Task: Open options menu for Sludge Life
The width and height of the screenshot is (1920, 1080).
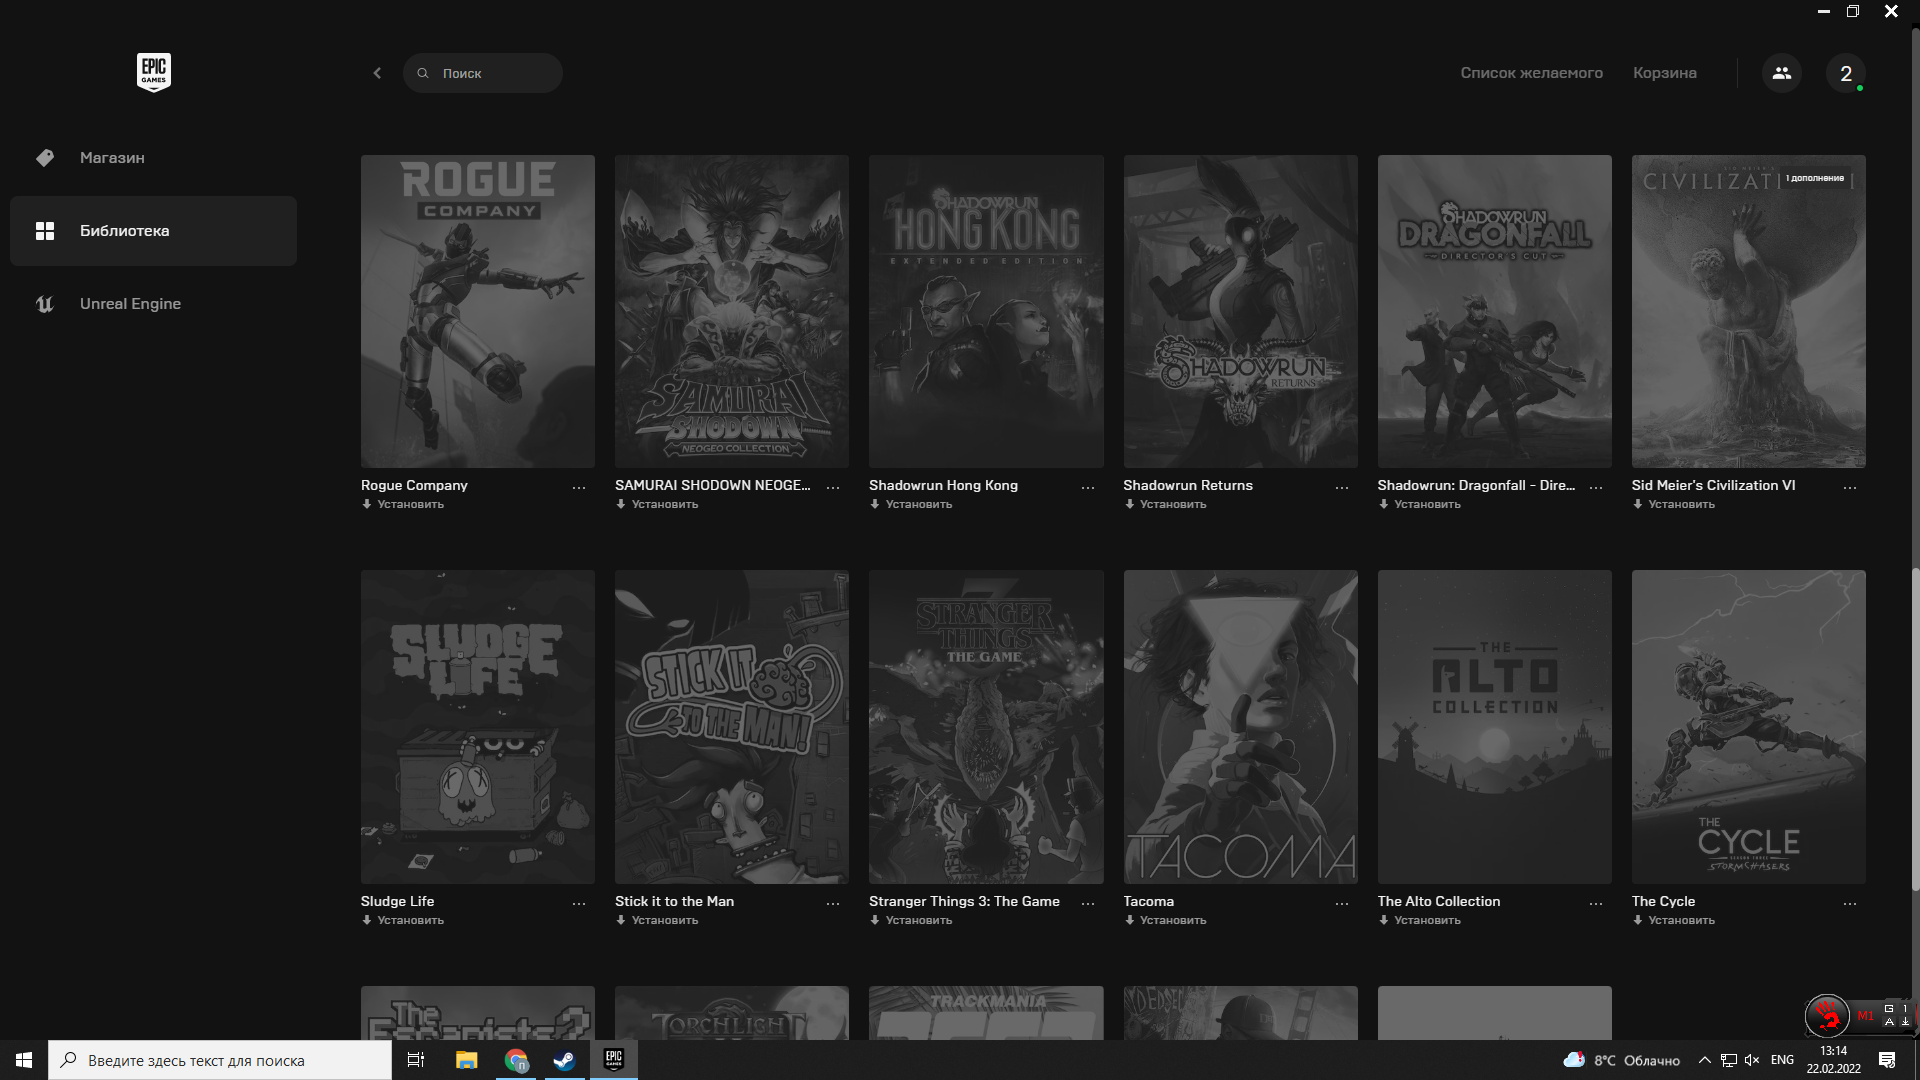Action: coord(579,903)
